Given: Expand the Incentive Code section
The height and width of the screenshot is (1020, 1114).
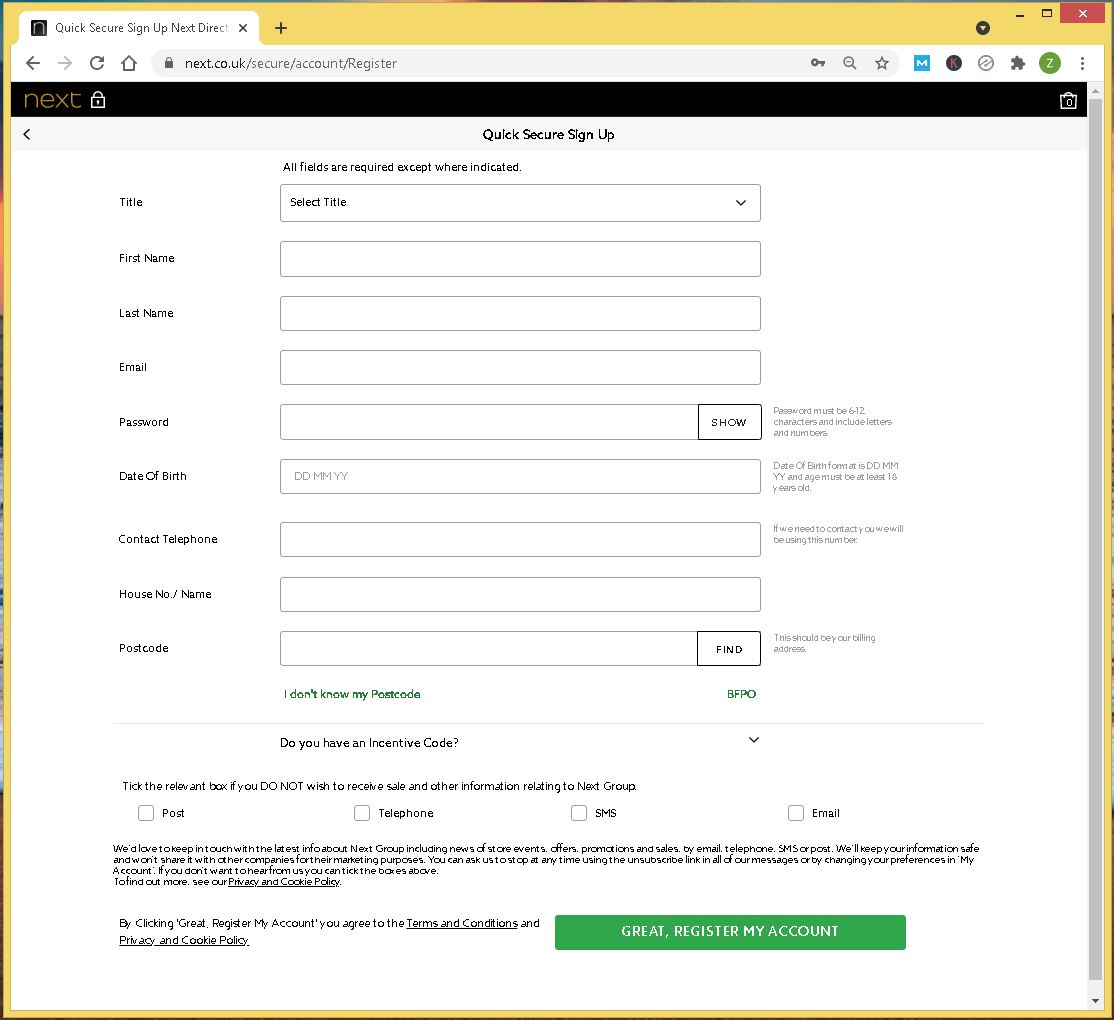Looking at the screenshot, I should 753,740.
